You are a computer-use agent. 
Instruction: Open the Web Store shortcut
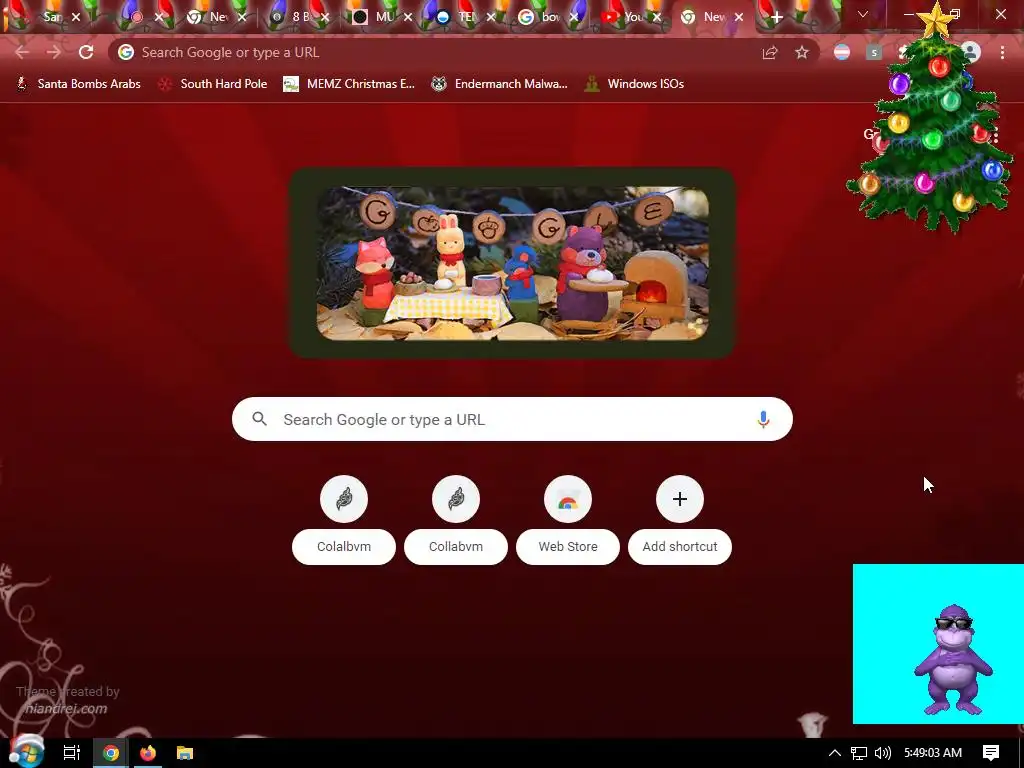[568, 519]
